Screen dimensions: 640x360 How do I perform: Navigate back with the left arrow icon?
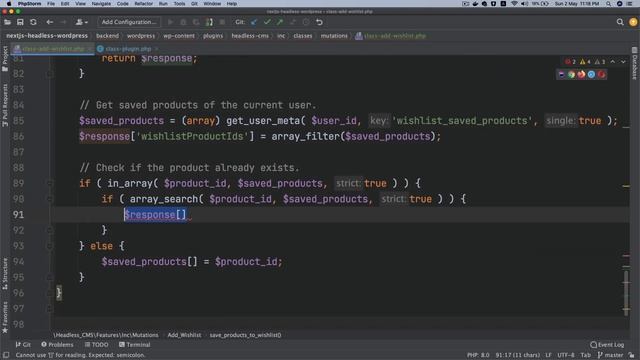coord(50,22)
